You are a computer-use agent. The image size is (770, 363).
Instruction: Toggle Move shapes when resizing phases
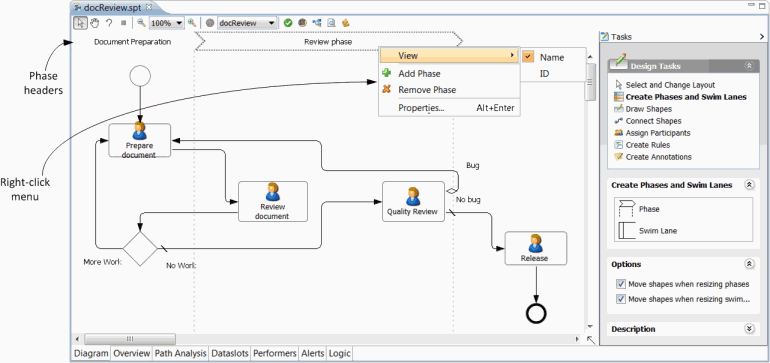coord(621,284)
